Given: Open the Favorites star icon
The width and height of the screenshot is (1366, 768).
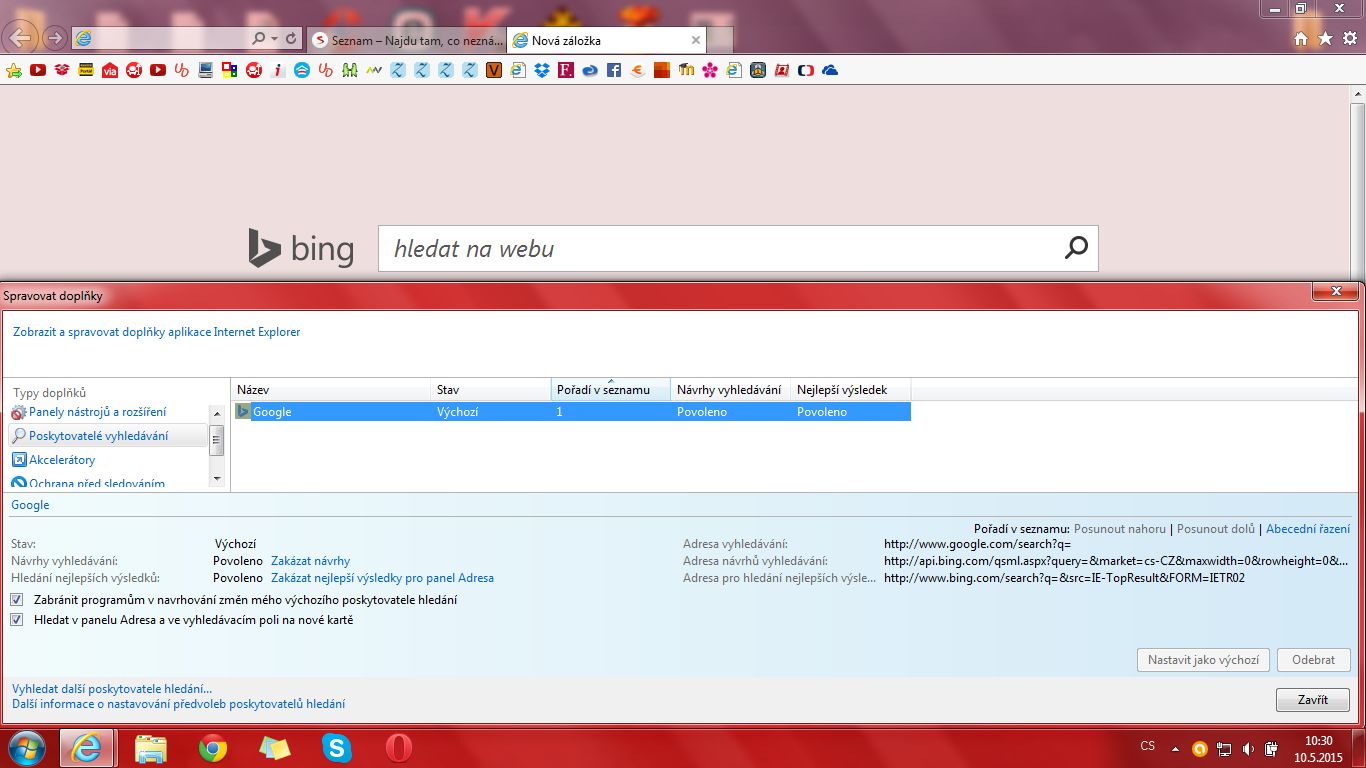Looking at the screenshot, I should pyautogui.click(x=1325, y=39).
